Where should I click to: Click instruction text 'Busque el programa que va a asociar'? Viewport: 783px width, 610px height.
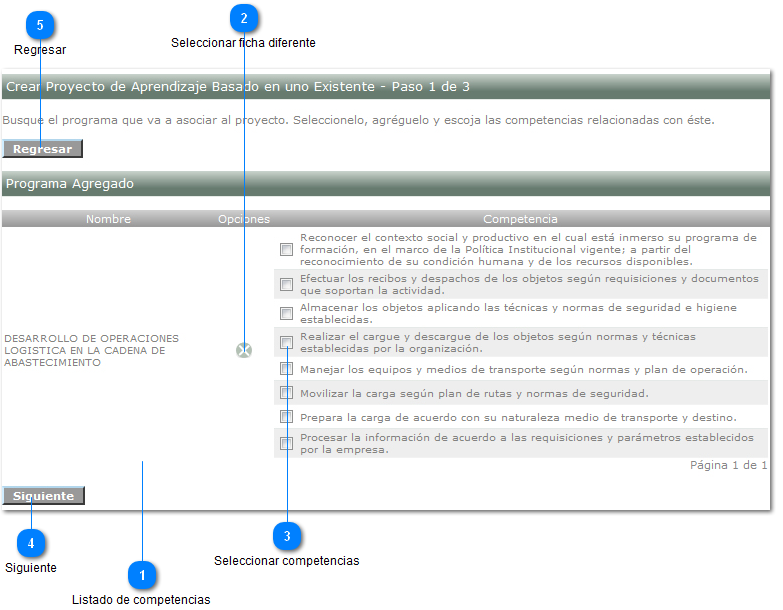pyautogui.click(x=358, y=120)
